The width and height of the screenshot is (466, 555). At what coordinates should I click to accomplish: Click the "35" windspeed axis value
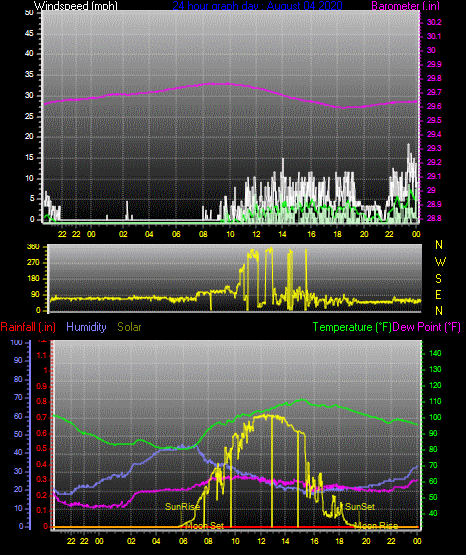(29, 75)
